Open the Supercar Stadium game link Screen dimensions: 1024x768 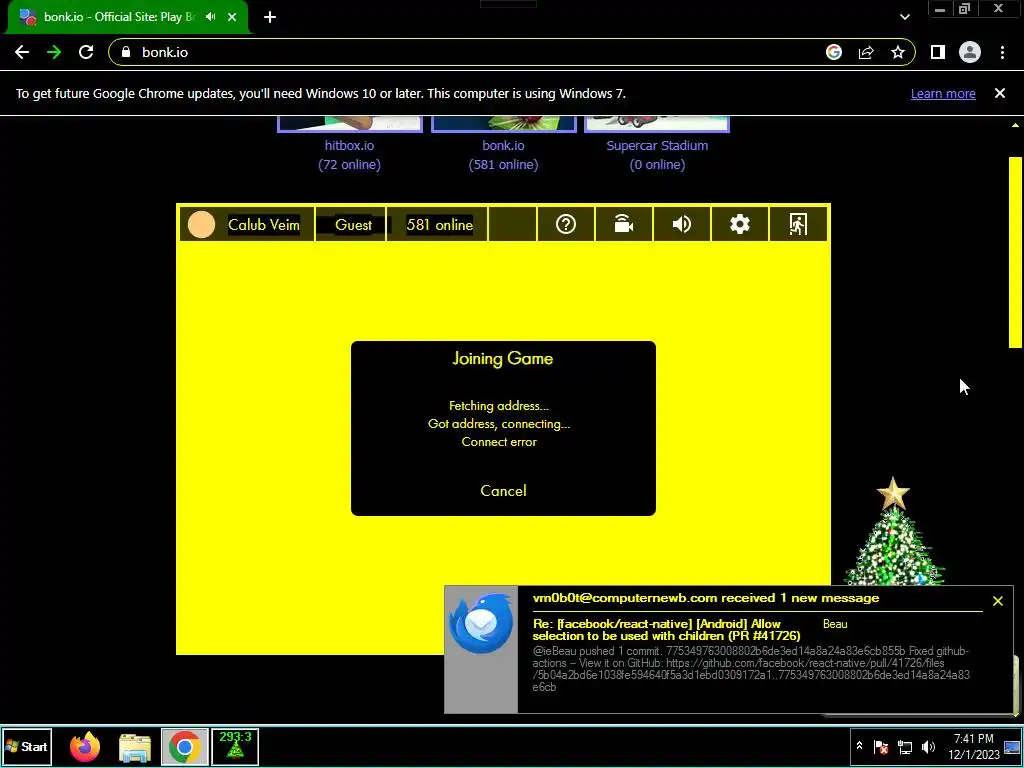[657, 146]
